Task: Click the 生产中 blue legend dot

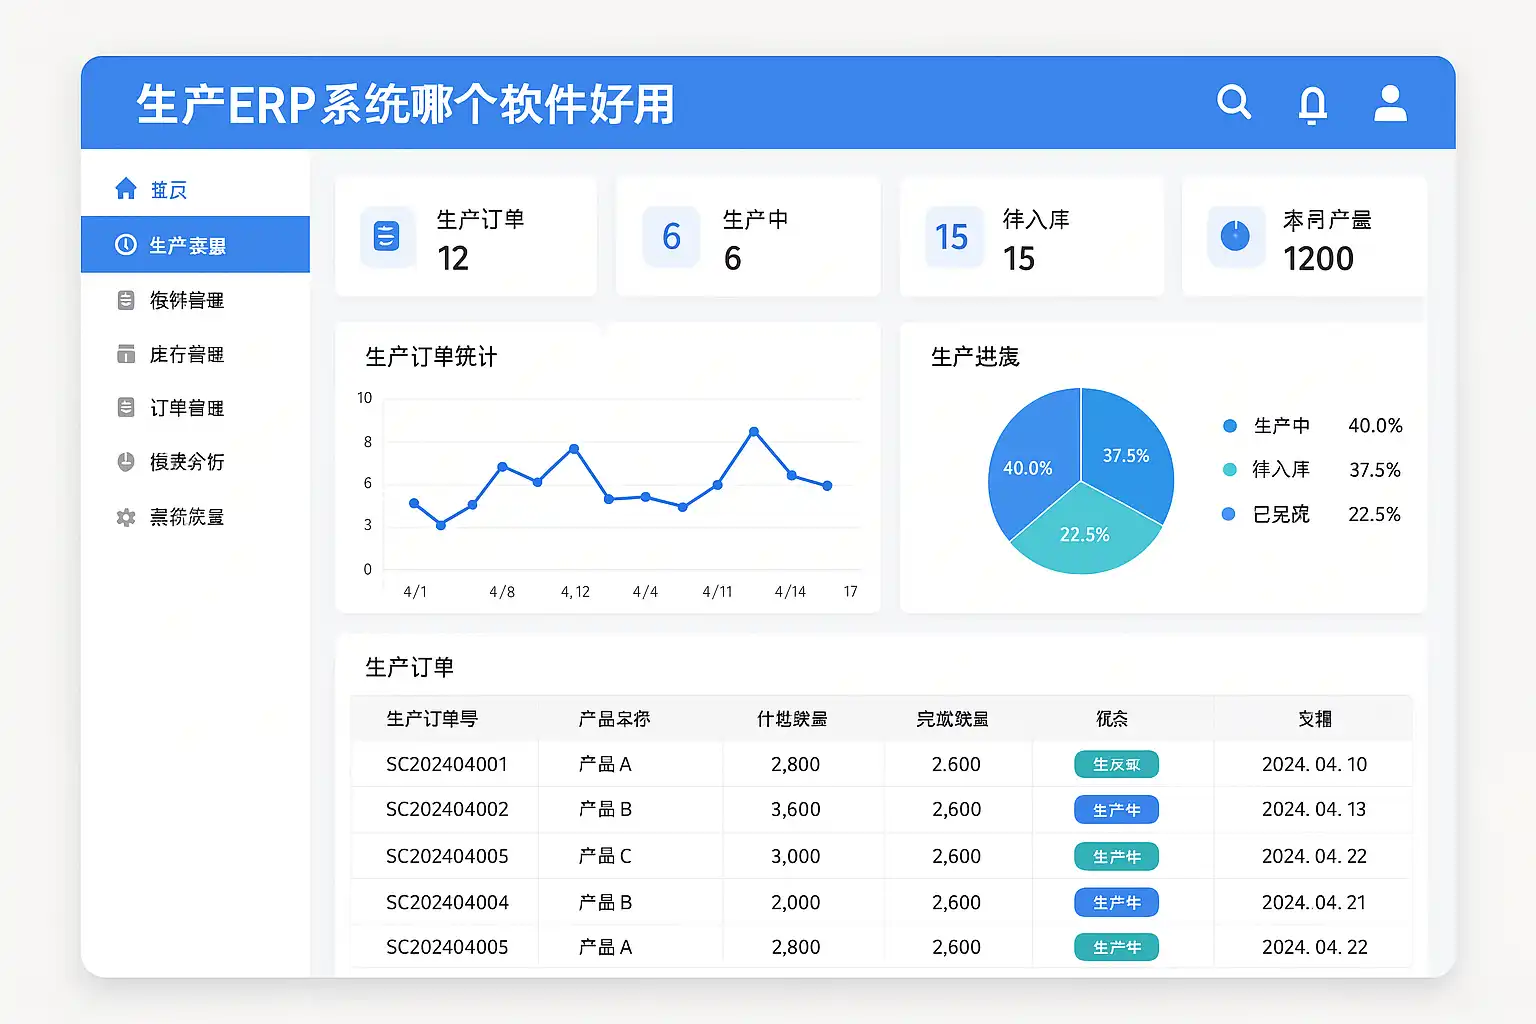Action: (x=1230, y=426)
